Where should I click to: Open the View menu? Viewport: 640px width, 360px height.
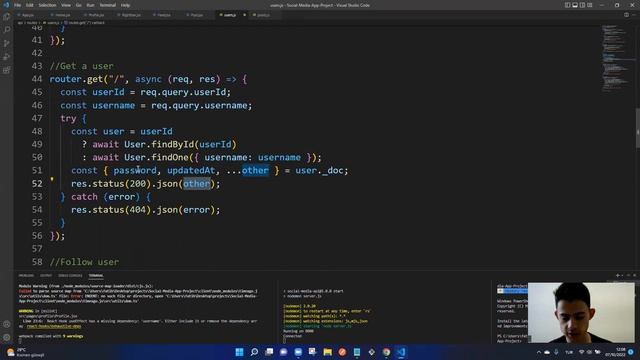point(66,5)
